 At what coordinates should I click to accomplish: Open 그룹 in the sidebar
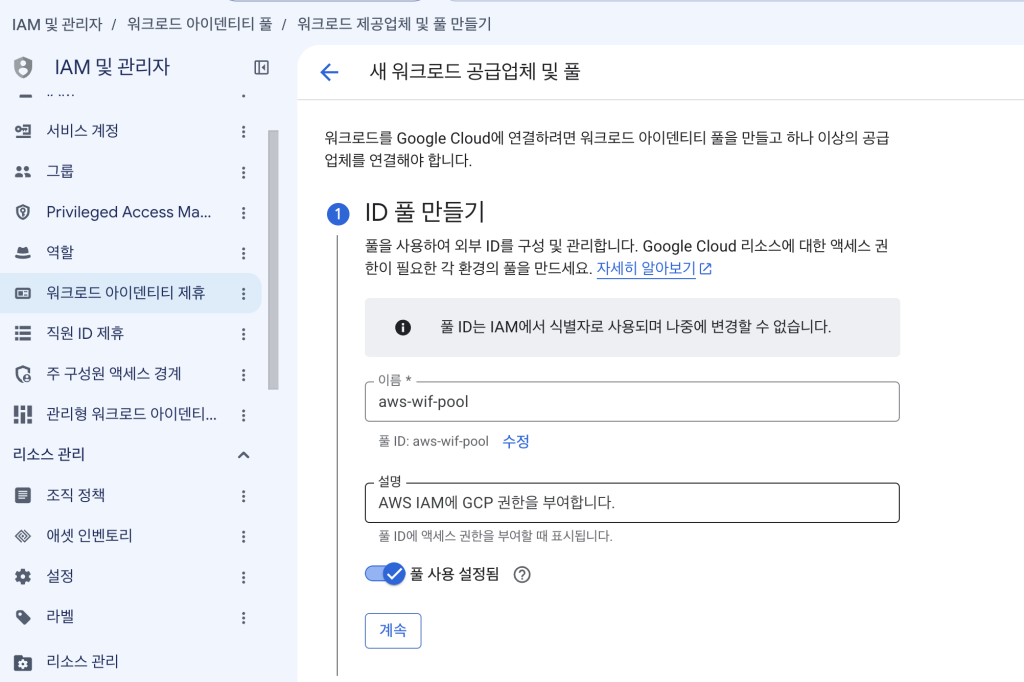(60, 171)
